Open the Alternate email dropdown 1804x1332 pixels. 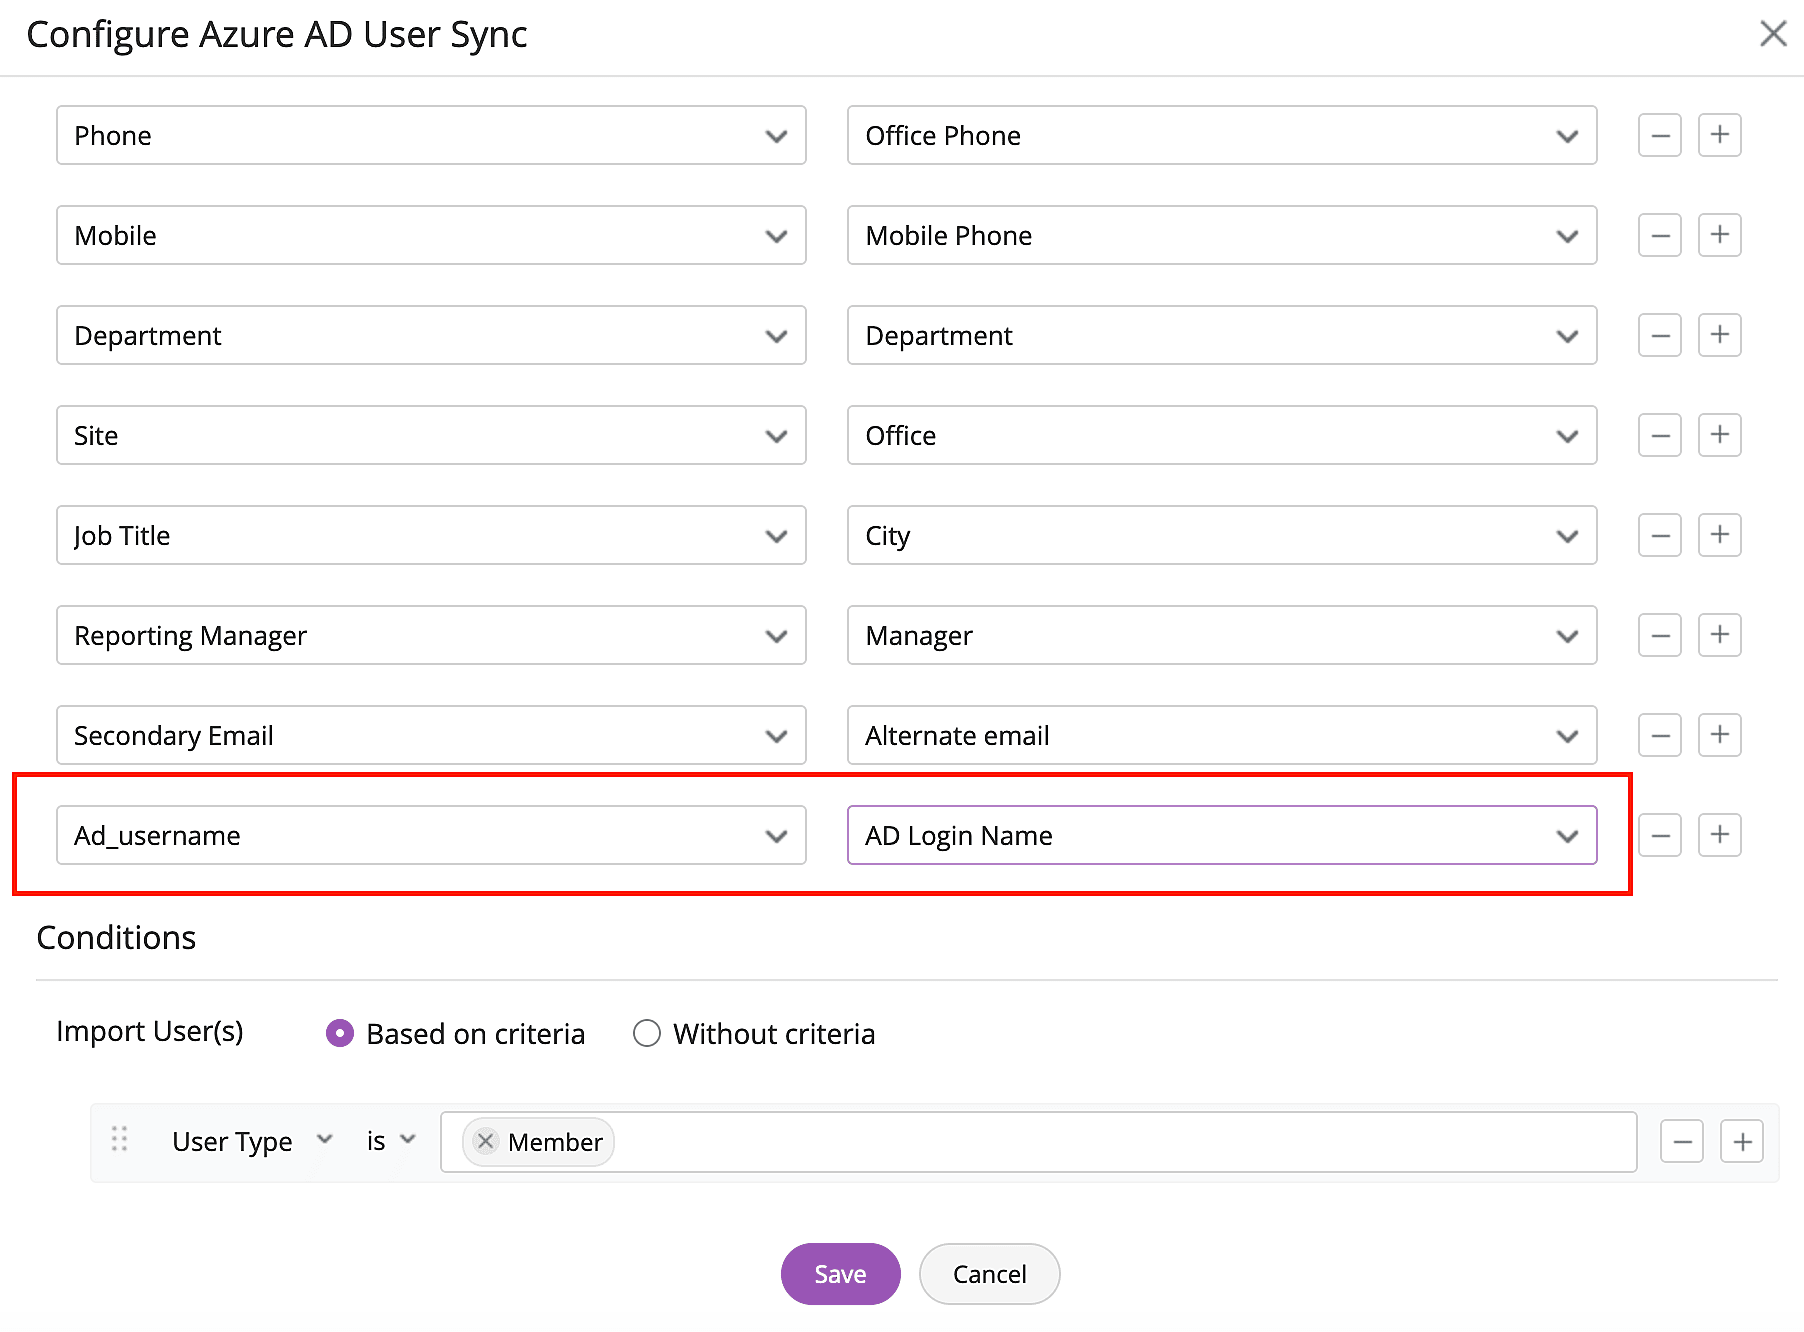[1221, 735]
